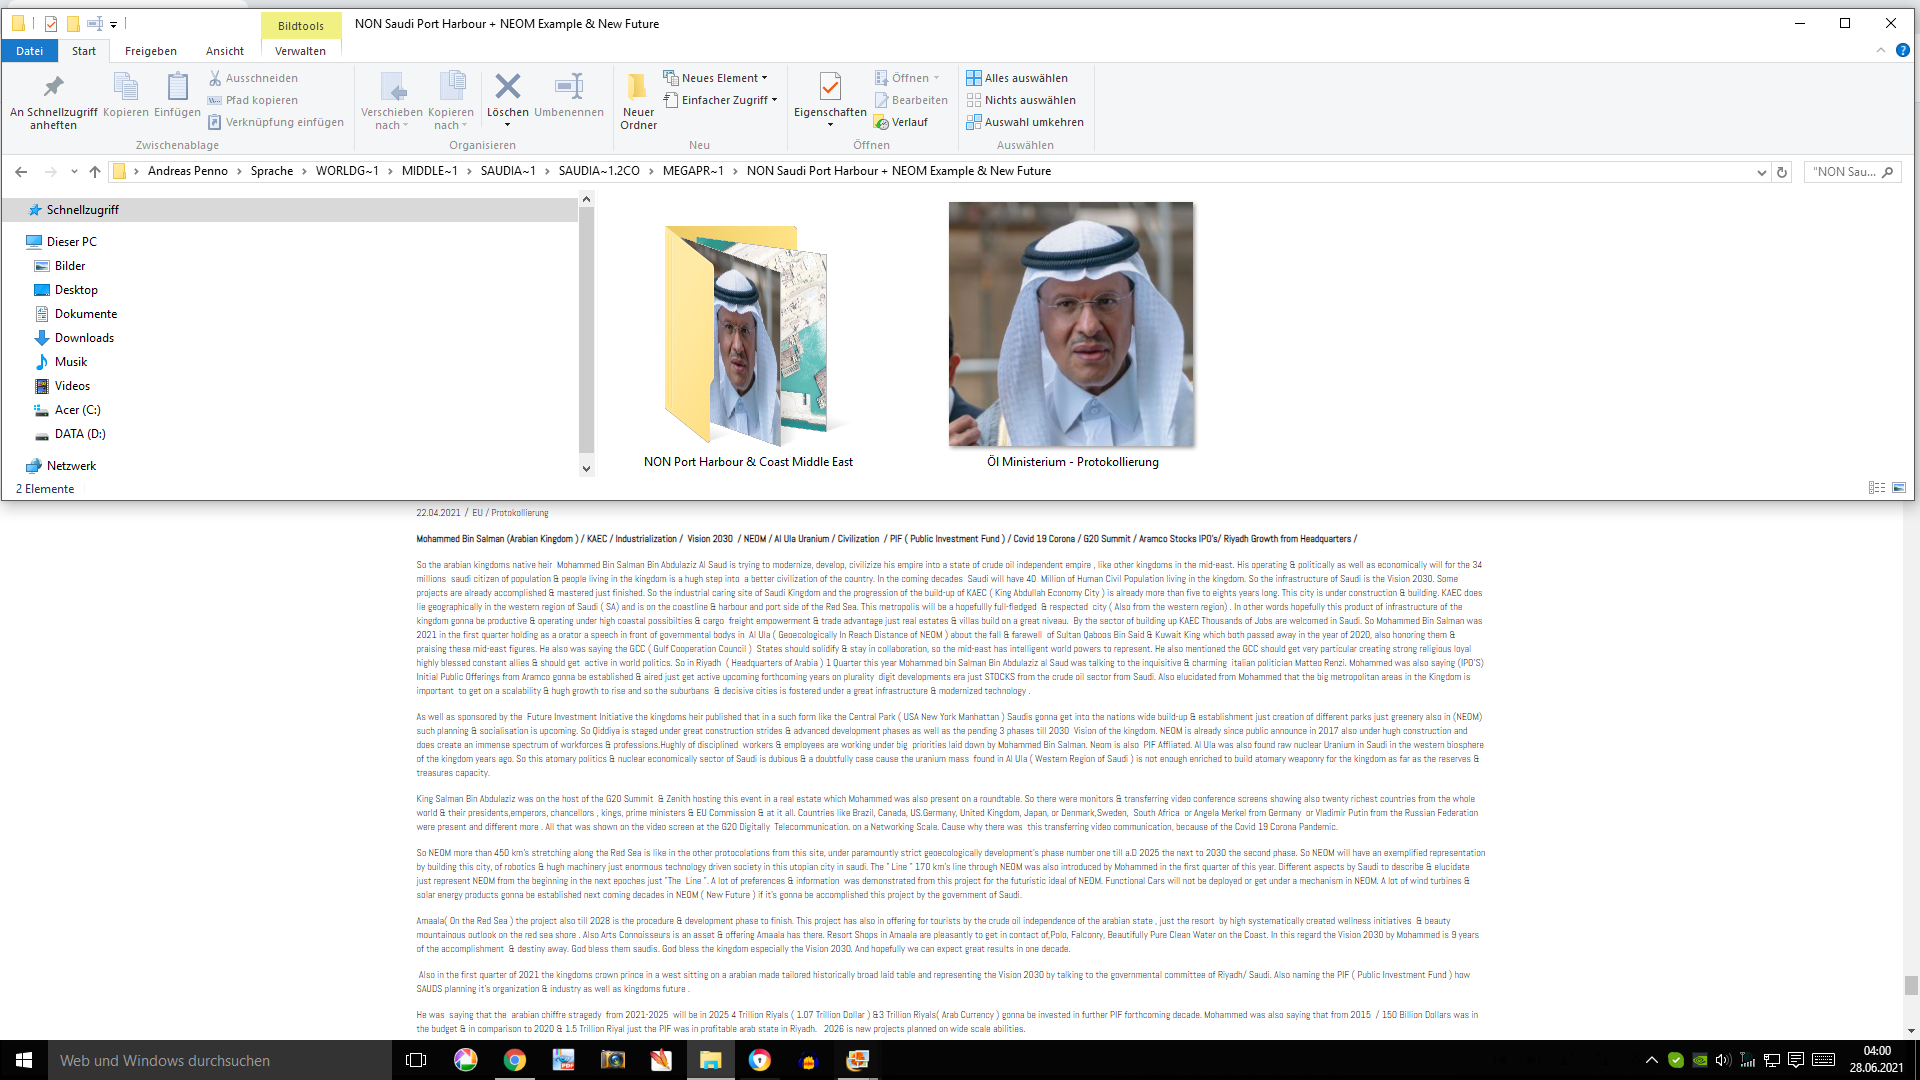Open the address bar history dropdown
The image size is (1920, 1080).
[1761, 172]
